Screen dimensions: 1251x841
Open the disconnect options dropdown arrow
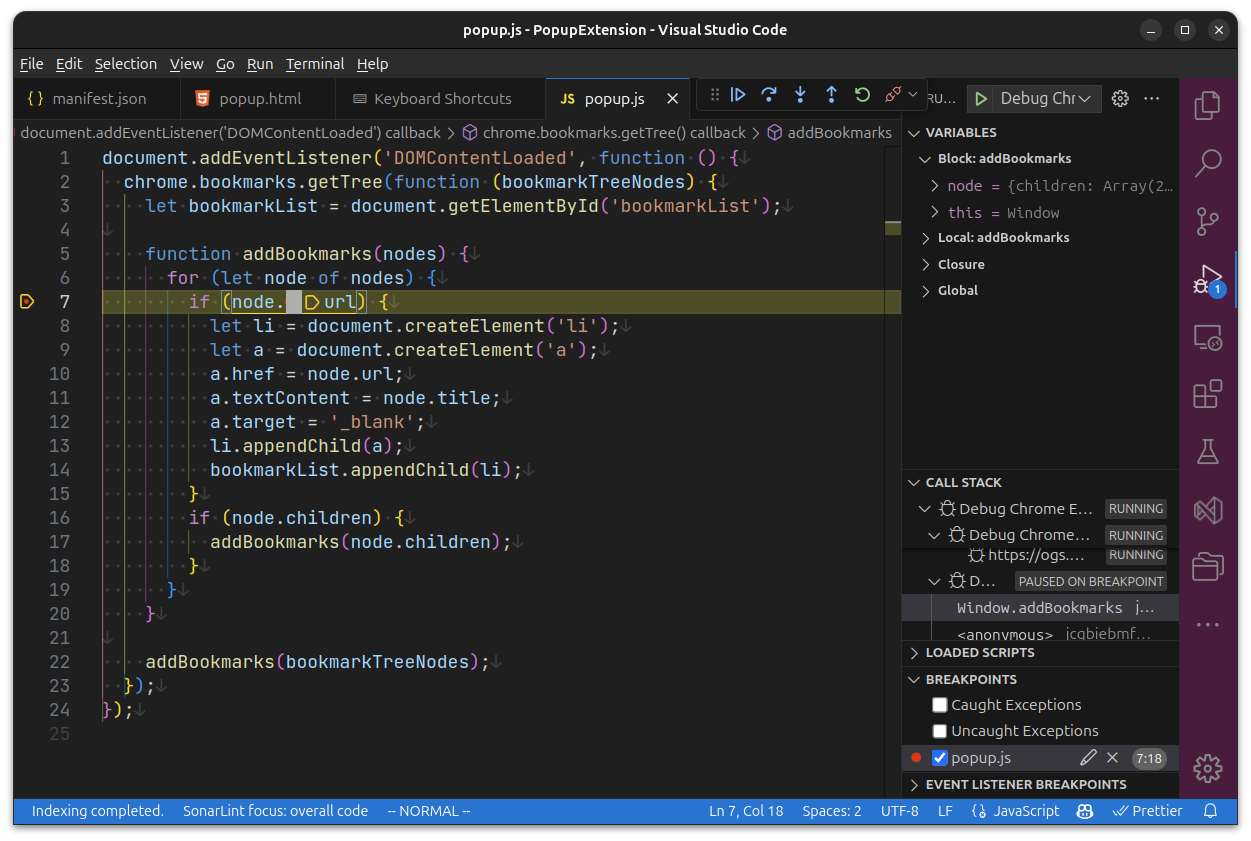[913, 95]
